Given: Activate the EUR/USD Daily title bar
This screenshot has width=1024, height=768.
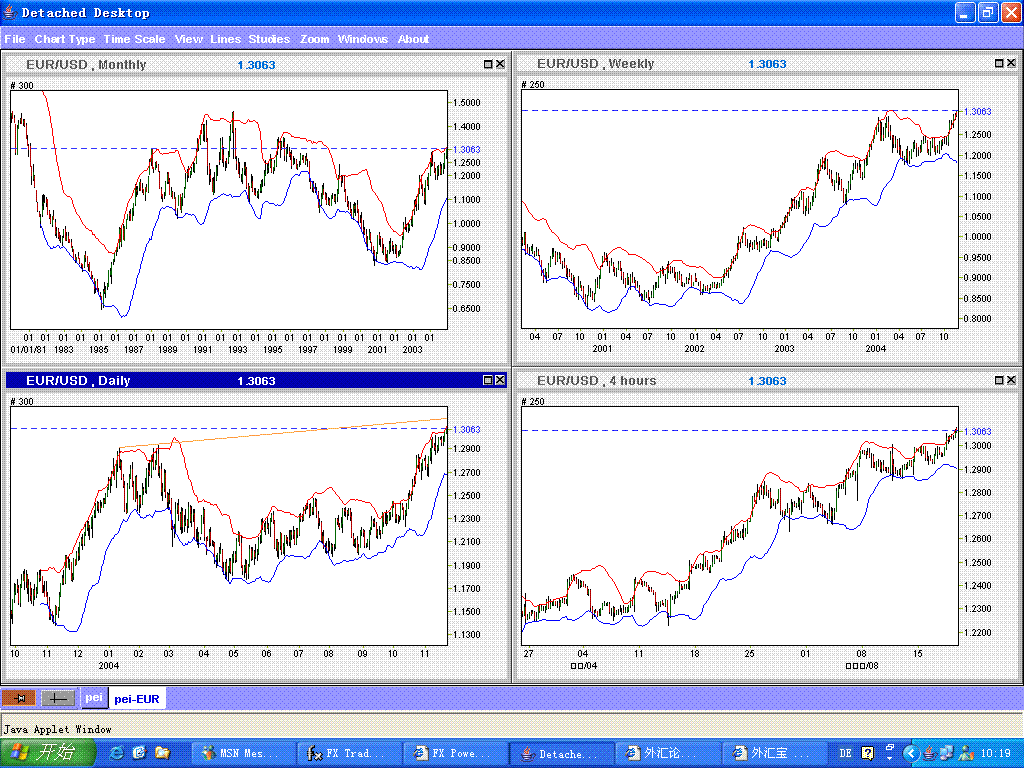Looking at the screenshot, I should coord(256,380).
